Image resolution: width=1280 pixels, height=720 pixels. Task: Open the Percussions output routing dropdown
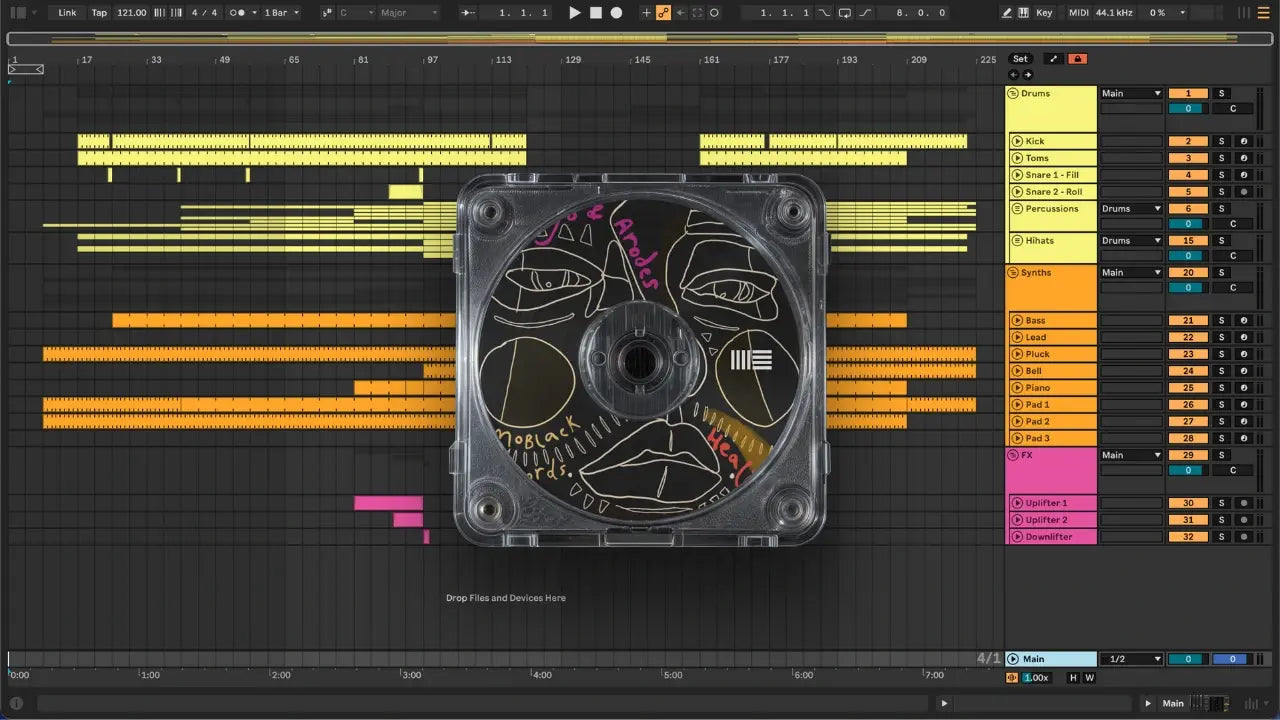1131,209
